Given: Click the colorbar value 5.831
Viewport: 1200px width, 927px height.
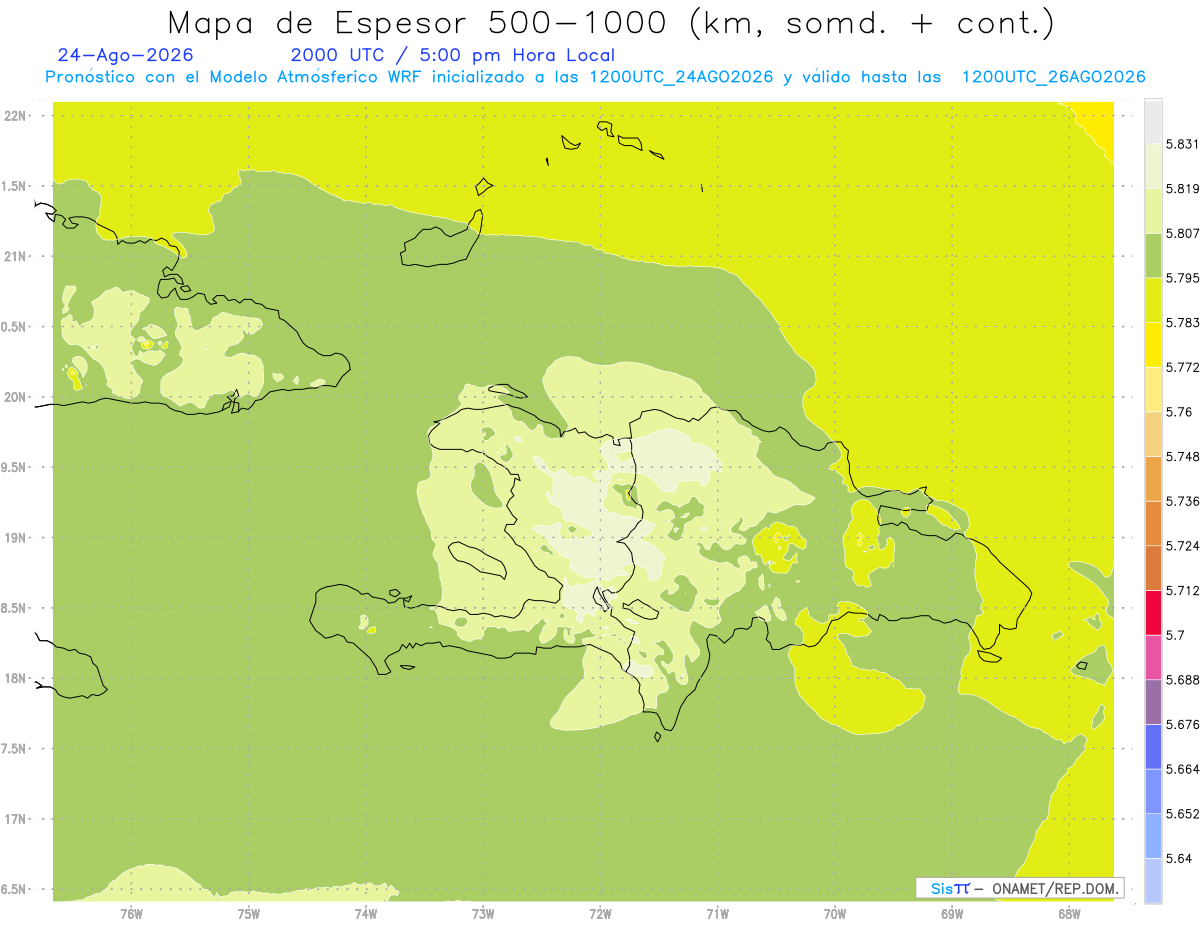Looking at the screenshot, I should pyautogui.click(x=1183, y=144).
